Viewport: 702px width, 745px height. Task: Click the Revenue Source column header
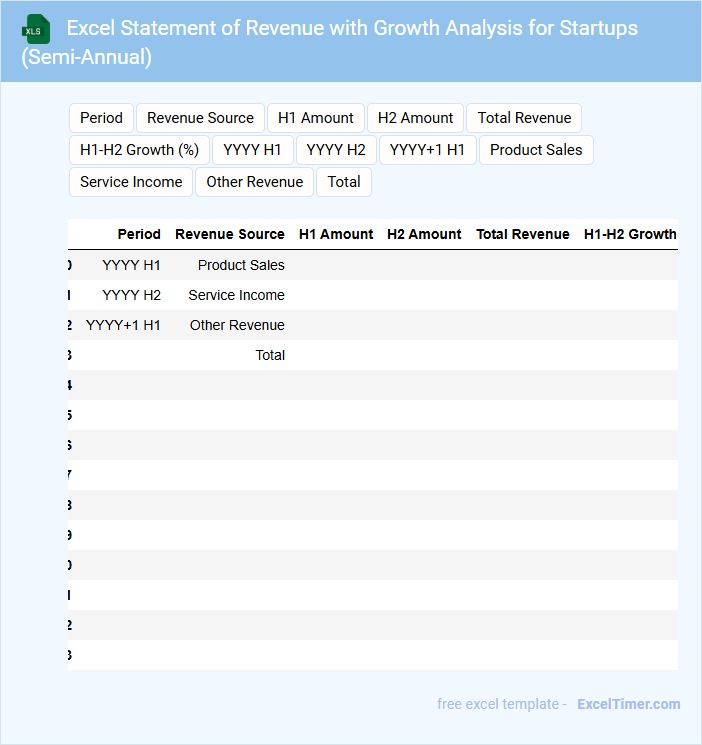click(x=229, y=234)
